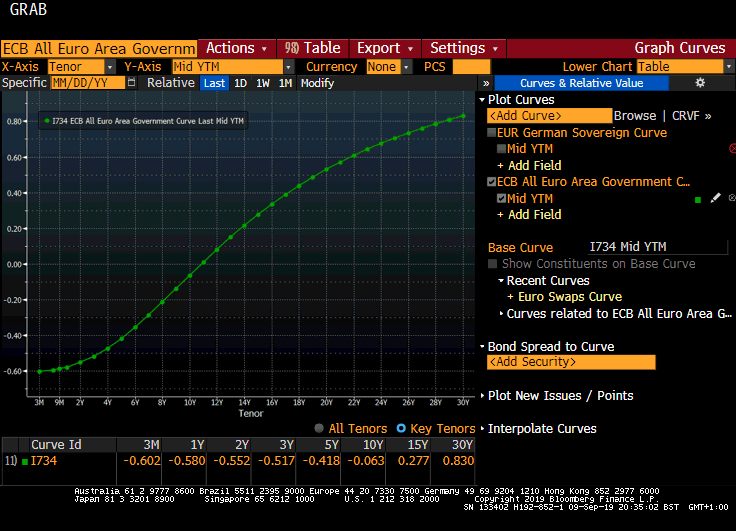Enable EUR German Sovereign Curve checkbox
The width and height of the screenshot is (736, 531).
point(491,133)
